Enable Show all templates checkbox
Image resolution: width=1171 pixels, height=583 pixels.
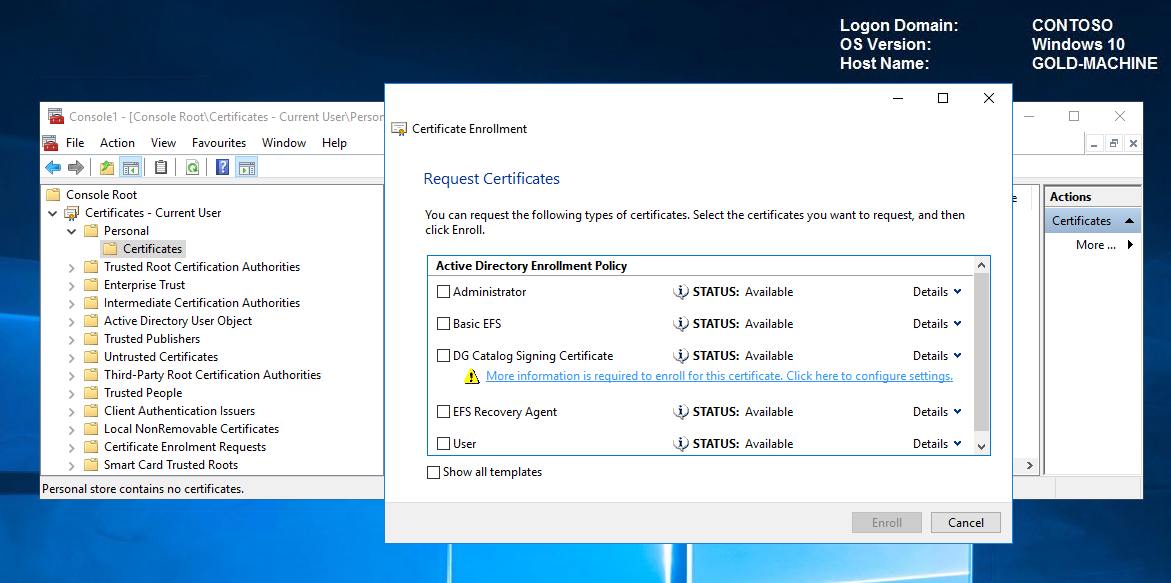pyautogui.click(x=433, y=473)
